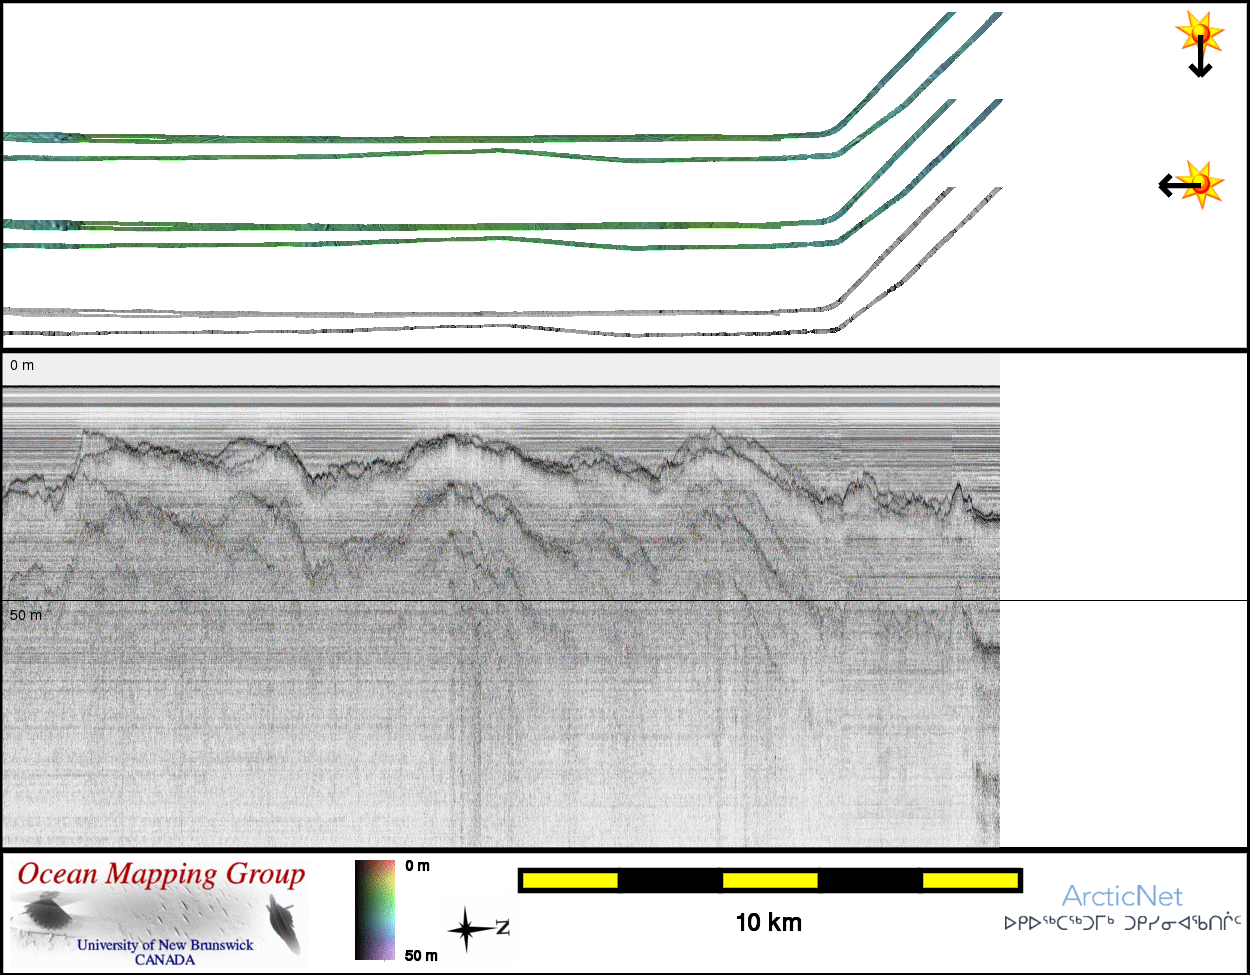Click the Ocean Mapping Group title
Image resolution: width=1250 pixels, height=975 pixels.
[161, 874]
